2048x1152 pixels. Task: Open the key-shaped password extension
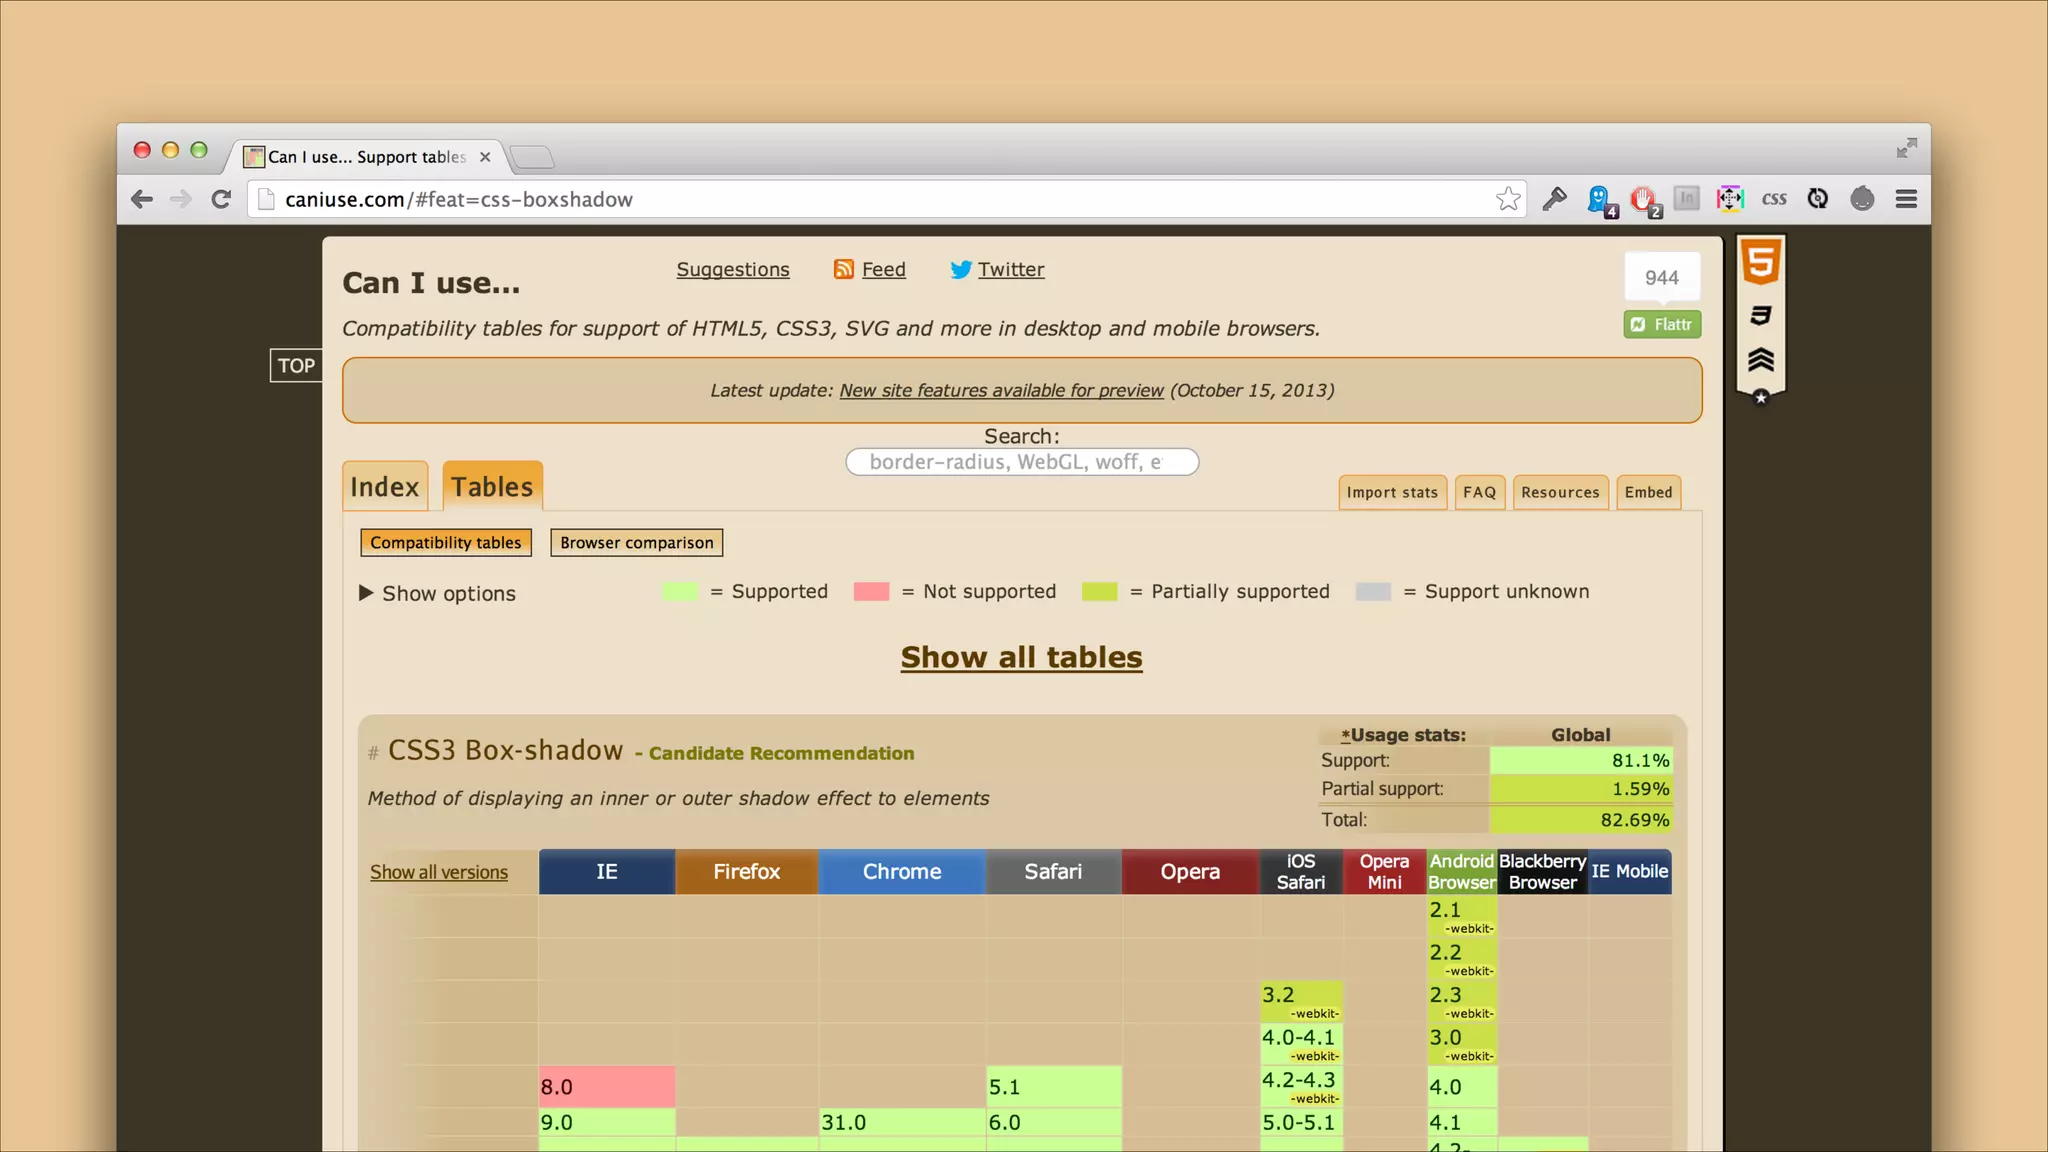[x=1554, y=199]
